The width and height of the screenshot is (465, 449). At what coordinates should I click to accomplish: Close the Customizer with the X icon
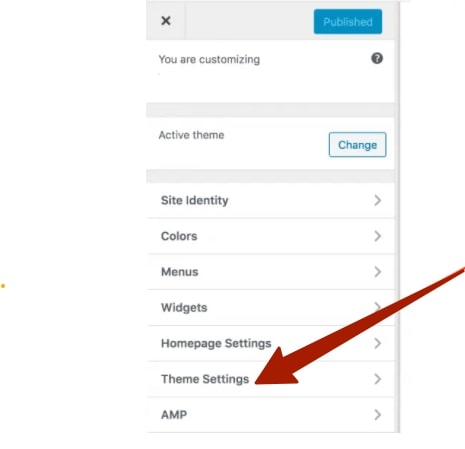tap(166, 21)
